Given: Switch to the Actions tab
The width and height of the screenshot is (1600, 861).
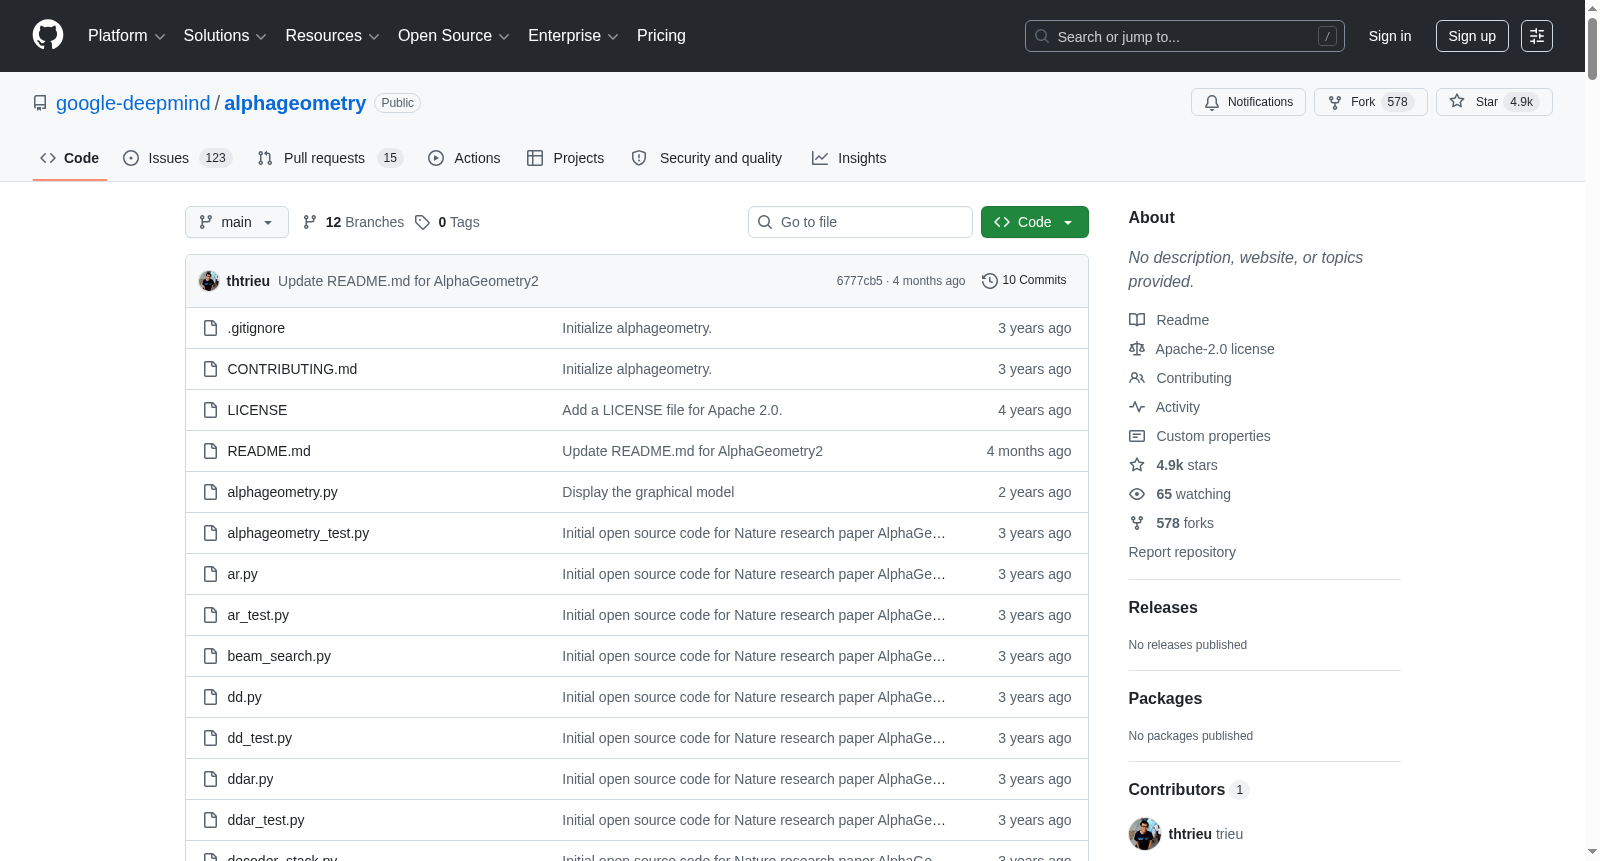Looking at the screenshot, I should 464,158.
